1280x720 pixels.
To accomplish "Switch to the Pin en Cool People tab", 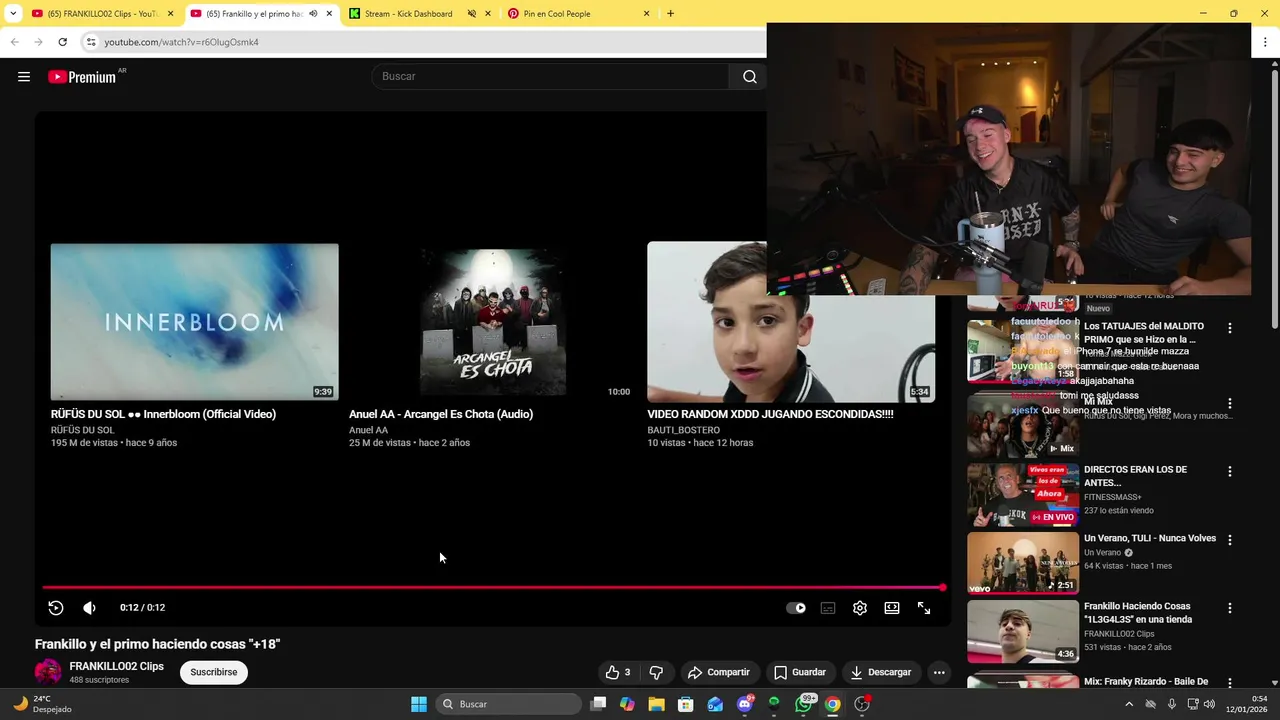I will tap(557, 14).
